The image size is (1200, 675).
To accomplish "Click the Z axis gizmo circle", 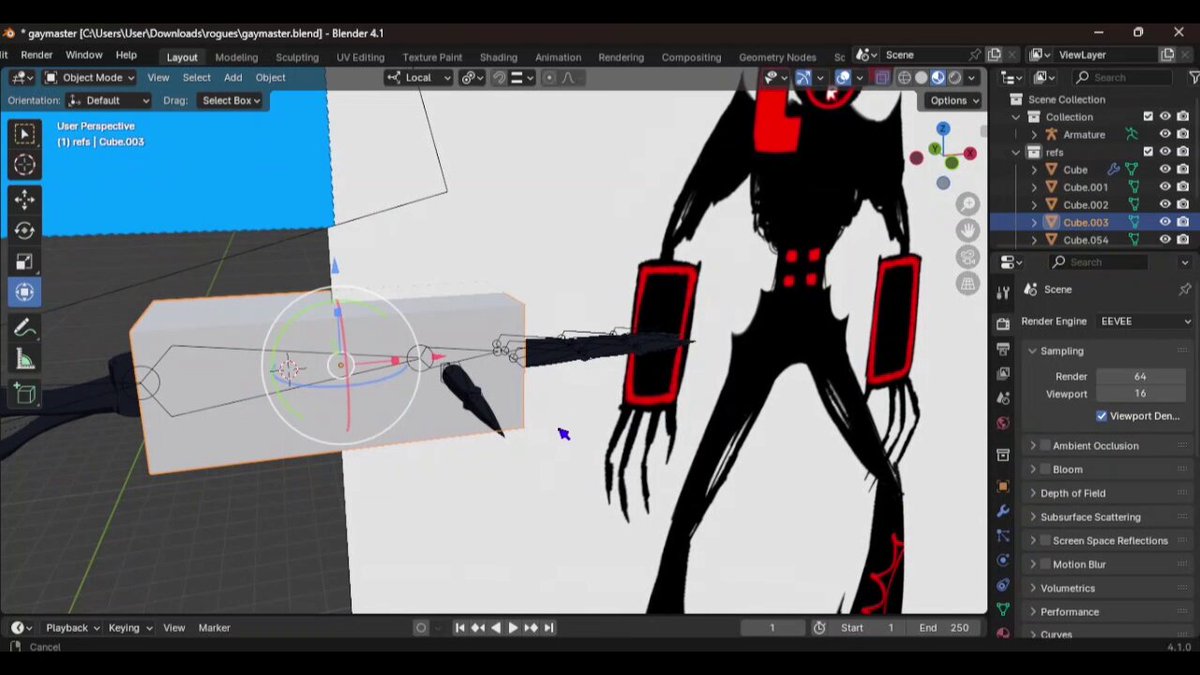I will [x=943, y=129].
